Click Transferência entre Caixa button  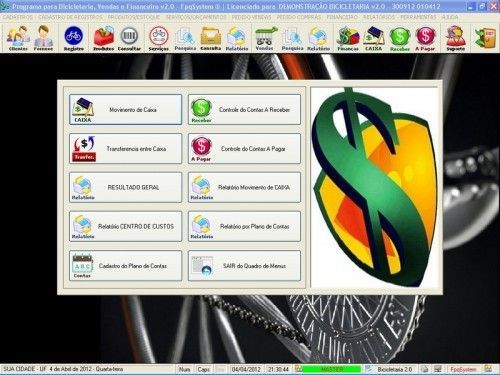[x=126, y=149]
